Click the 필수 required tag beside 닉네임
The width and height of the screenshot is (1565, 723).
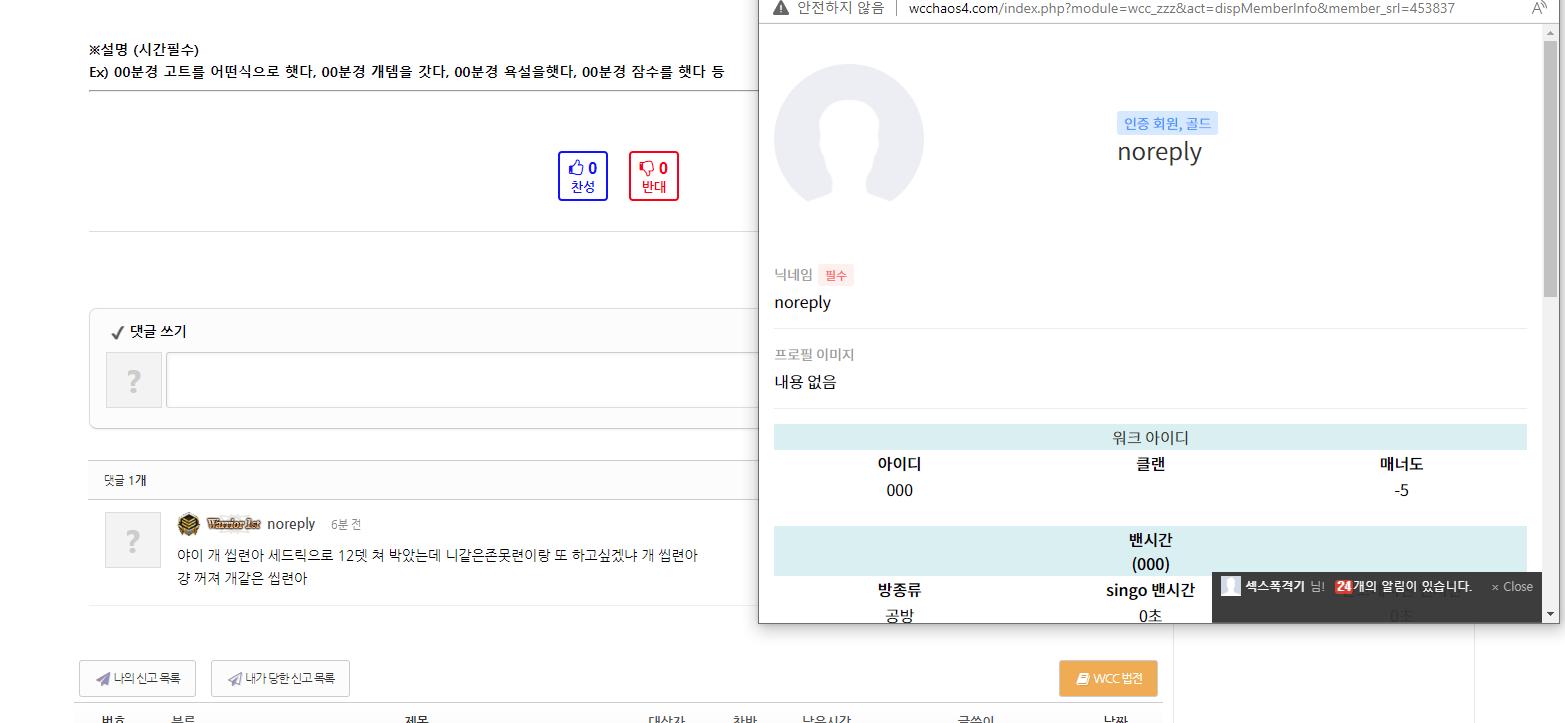[836, 275]
